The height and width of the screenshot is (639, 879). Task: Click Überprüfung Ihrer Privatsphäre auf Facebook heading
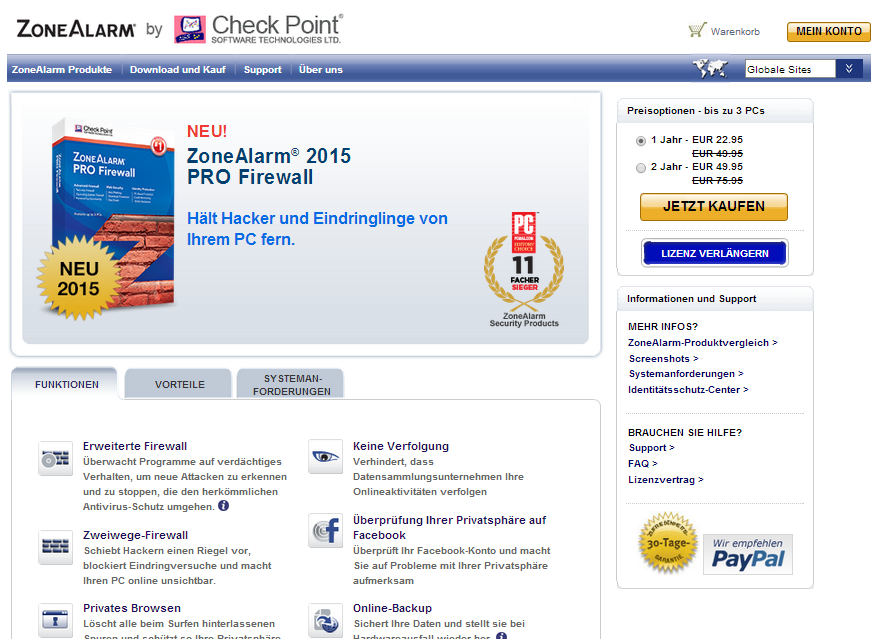click(x=449, y=527)
